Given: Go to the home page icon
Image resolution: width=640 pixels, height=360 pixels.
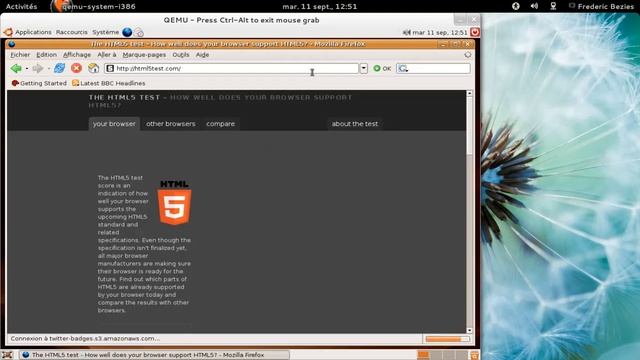Looking at the screenshot, I should [93, 68].
